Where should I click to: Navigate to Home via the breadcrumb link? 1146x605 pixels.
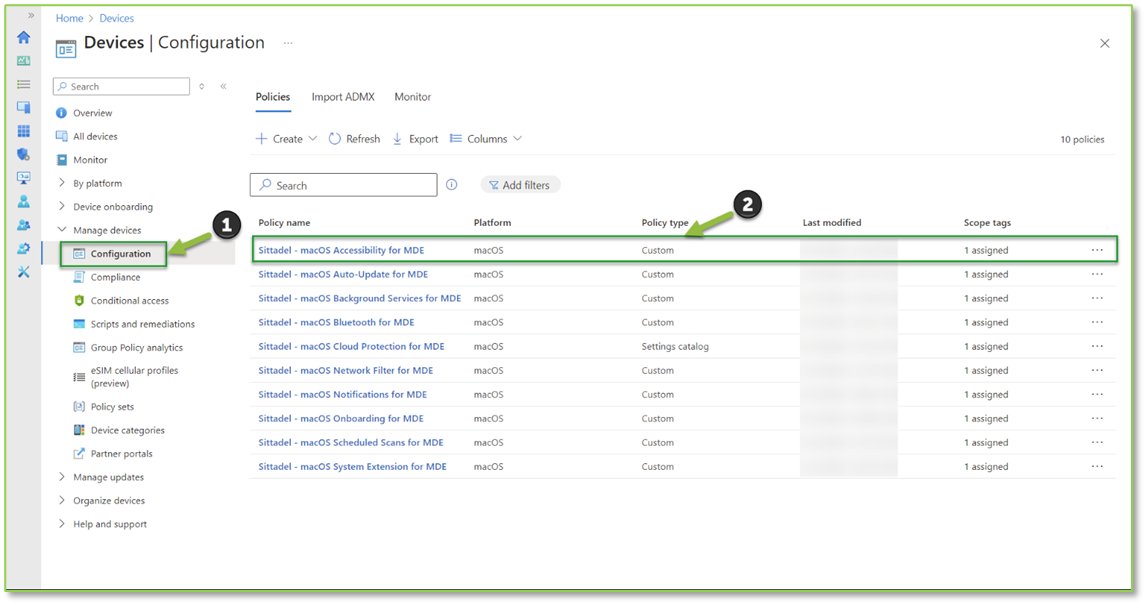[x=69, y=17]
